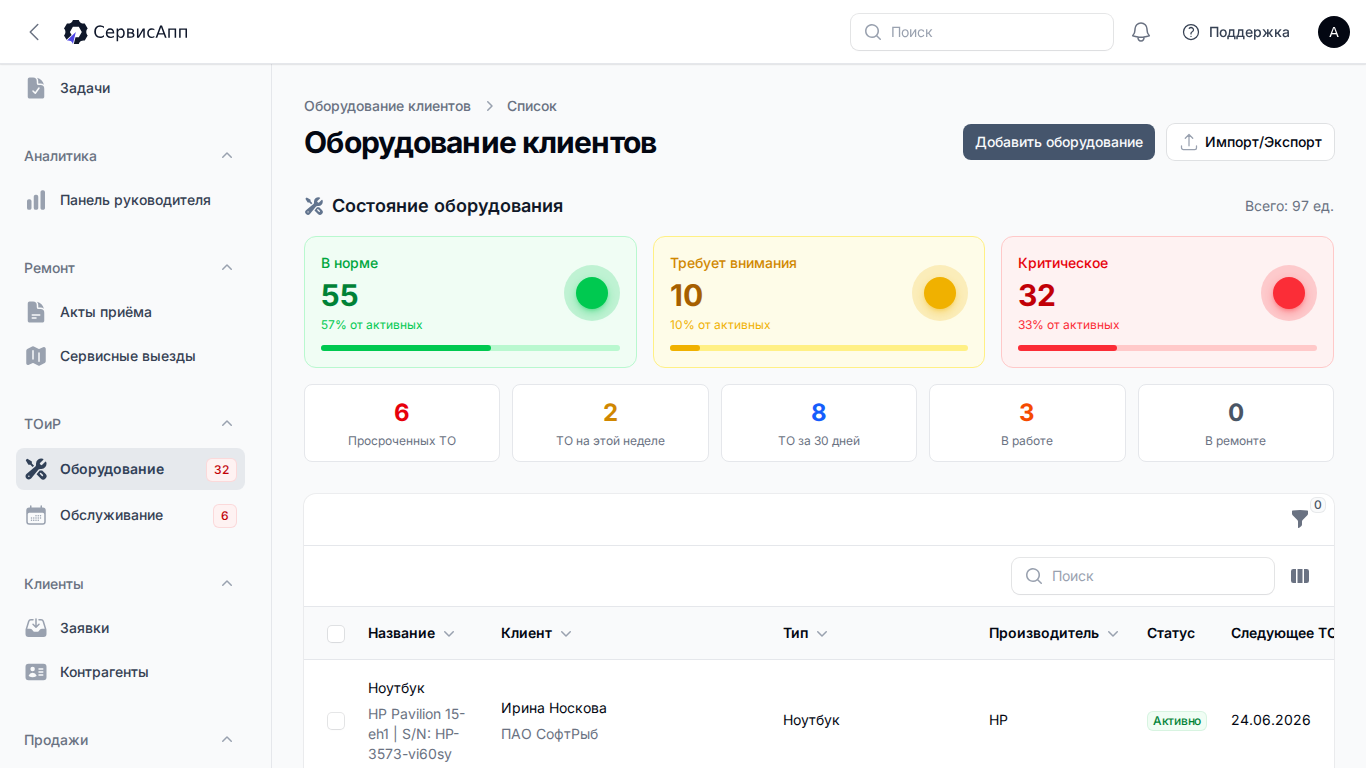The image size is (1366, 768).
Task: Select all rows checkbox in table header
Action: coord(336,633)
